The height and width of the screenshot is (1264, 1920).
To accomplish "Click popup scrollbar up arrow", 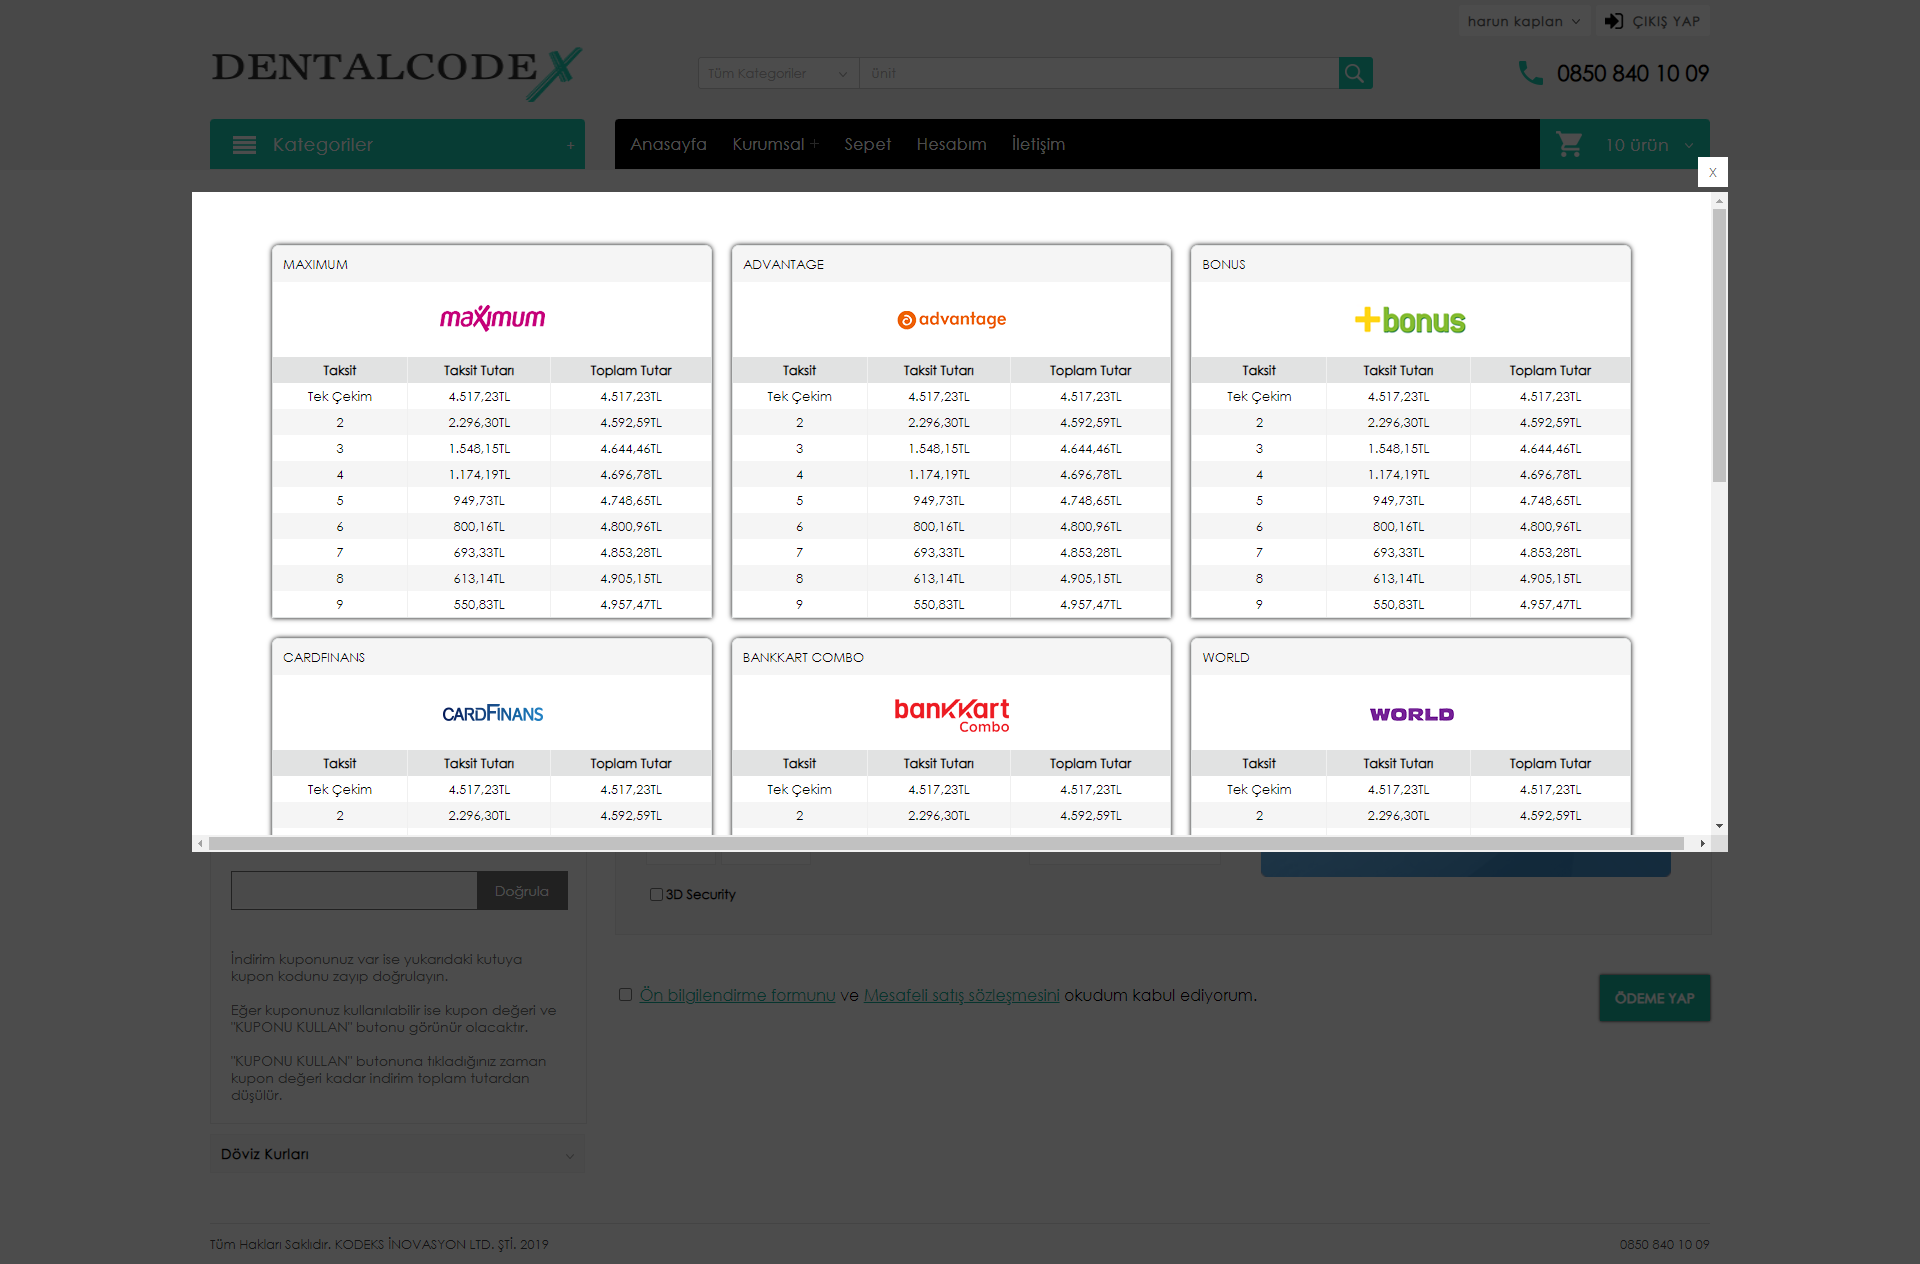I will (1719, 200).
